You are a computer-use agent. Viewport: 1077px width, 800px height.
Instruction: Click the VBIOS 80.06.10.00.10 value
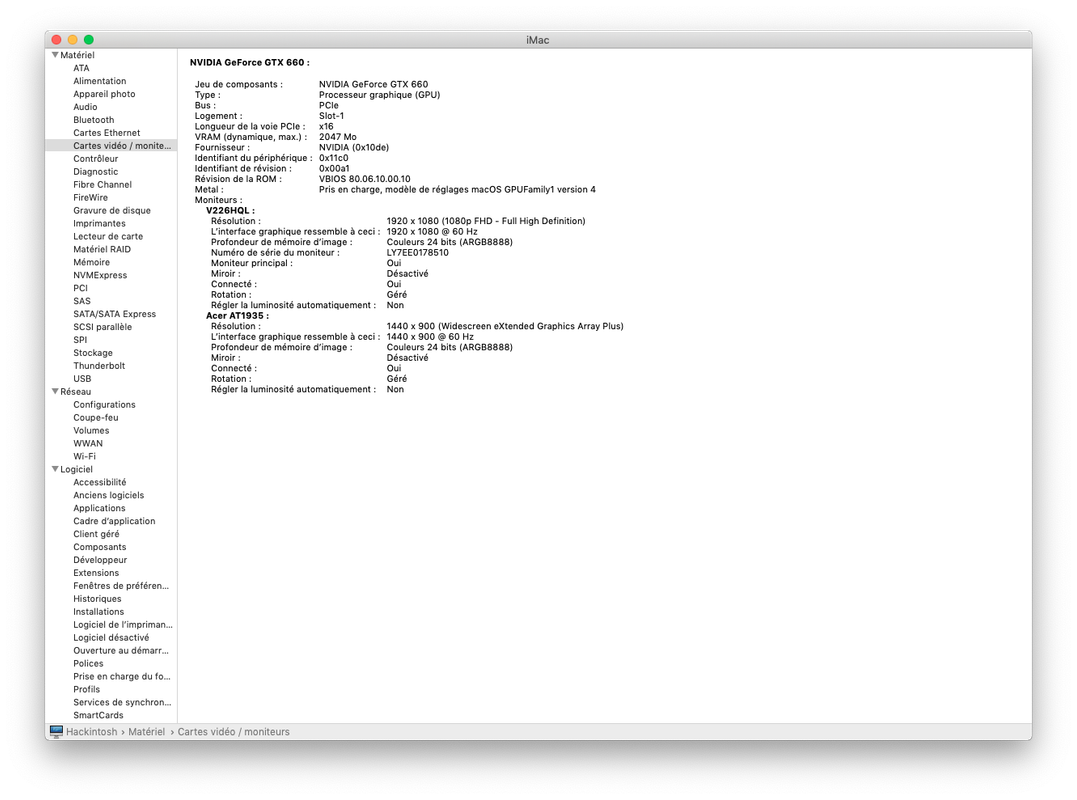[x=365, y=179]
